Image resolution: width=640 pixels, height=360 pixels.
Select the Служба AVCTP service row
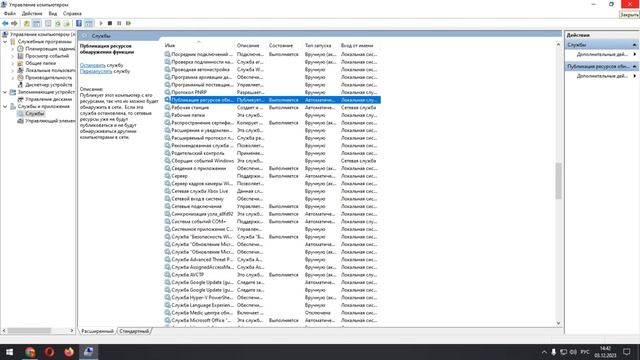(272, 275)
